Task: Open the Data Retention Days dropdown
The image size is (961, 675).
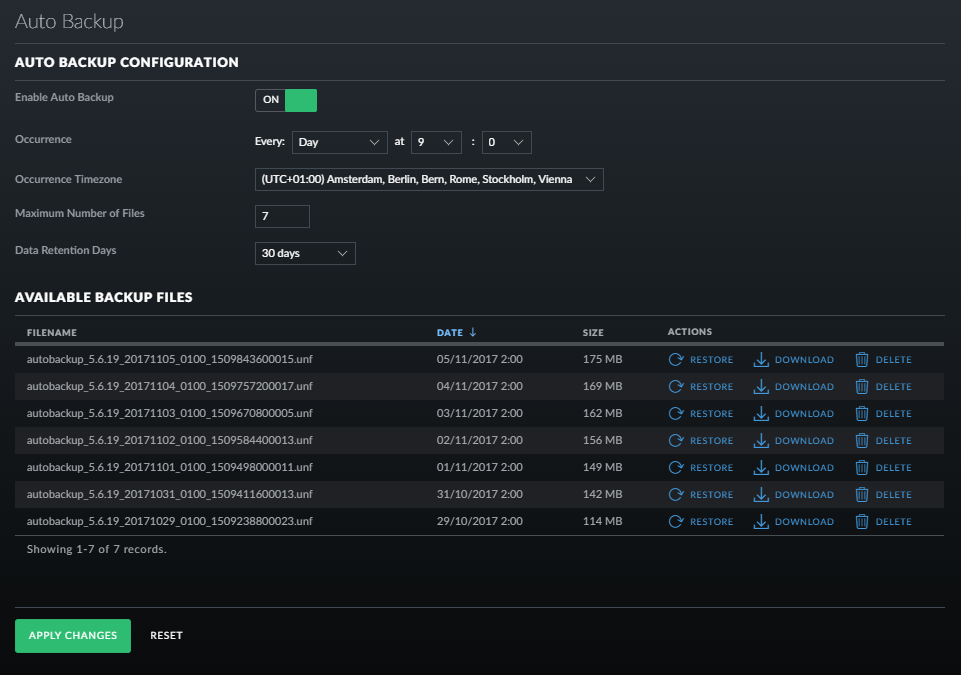Action: point(305,254)
